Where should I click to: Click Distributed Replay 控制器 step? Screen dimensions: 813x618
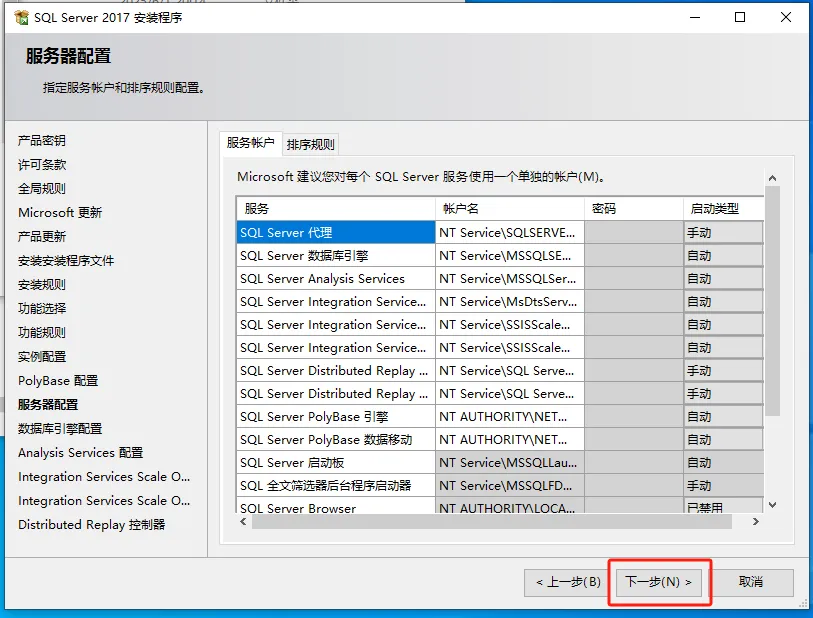92,525
